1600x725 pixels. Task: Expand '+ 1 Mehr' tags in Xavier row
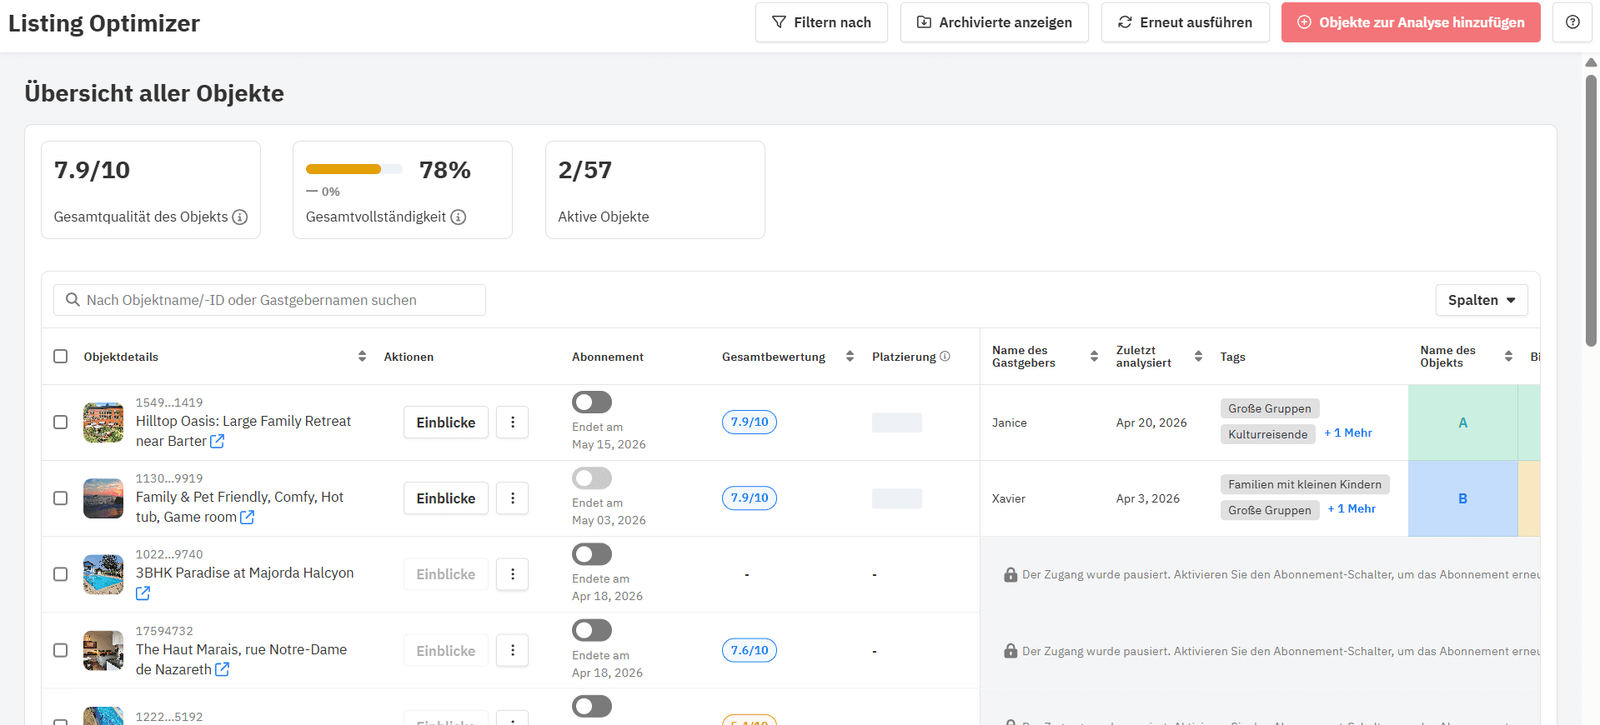pos(1352,509)
